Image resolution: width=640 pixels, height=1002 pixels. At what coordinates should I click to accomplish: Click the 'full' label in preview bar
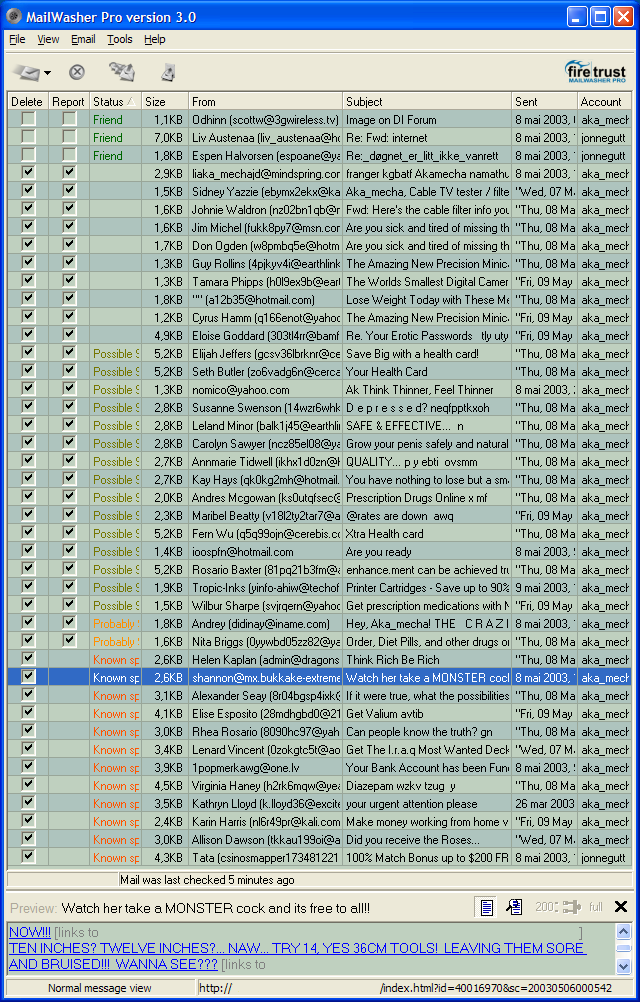595,907
